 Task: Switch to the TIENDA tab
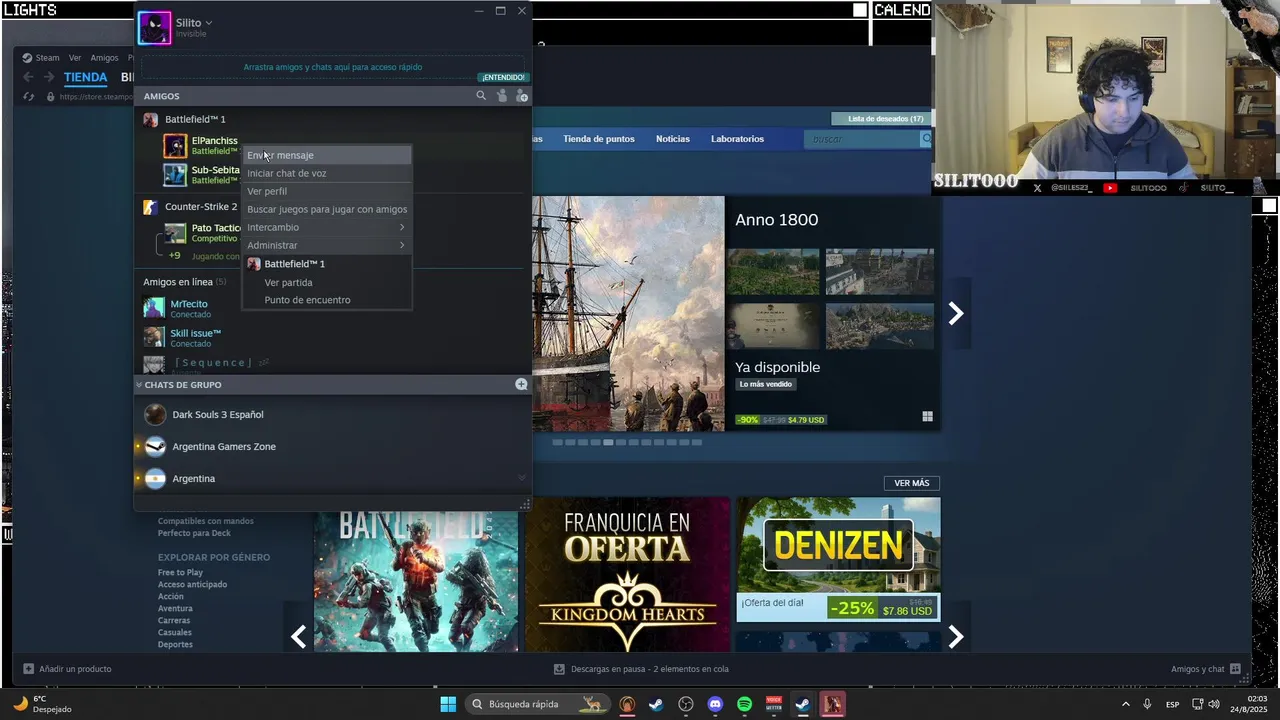tap(85, 77)
